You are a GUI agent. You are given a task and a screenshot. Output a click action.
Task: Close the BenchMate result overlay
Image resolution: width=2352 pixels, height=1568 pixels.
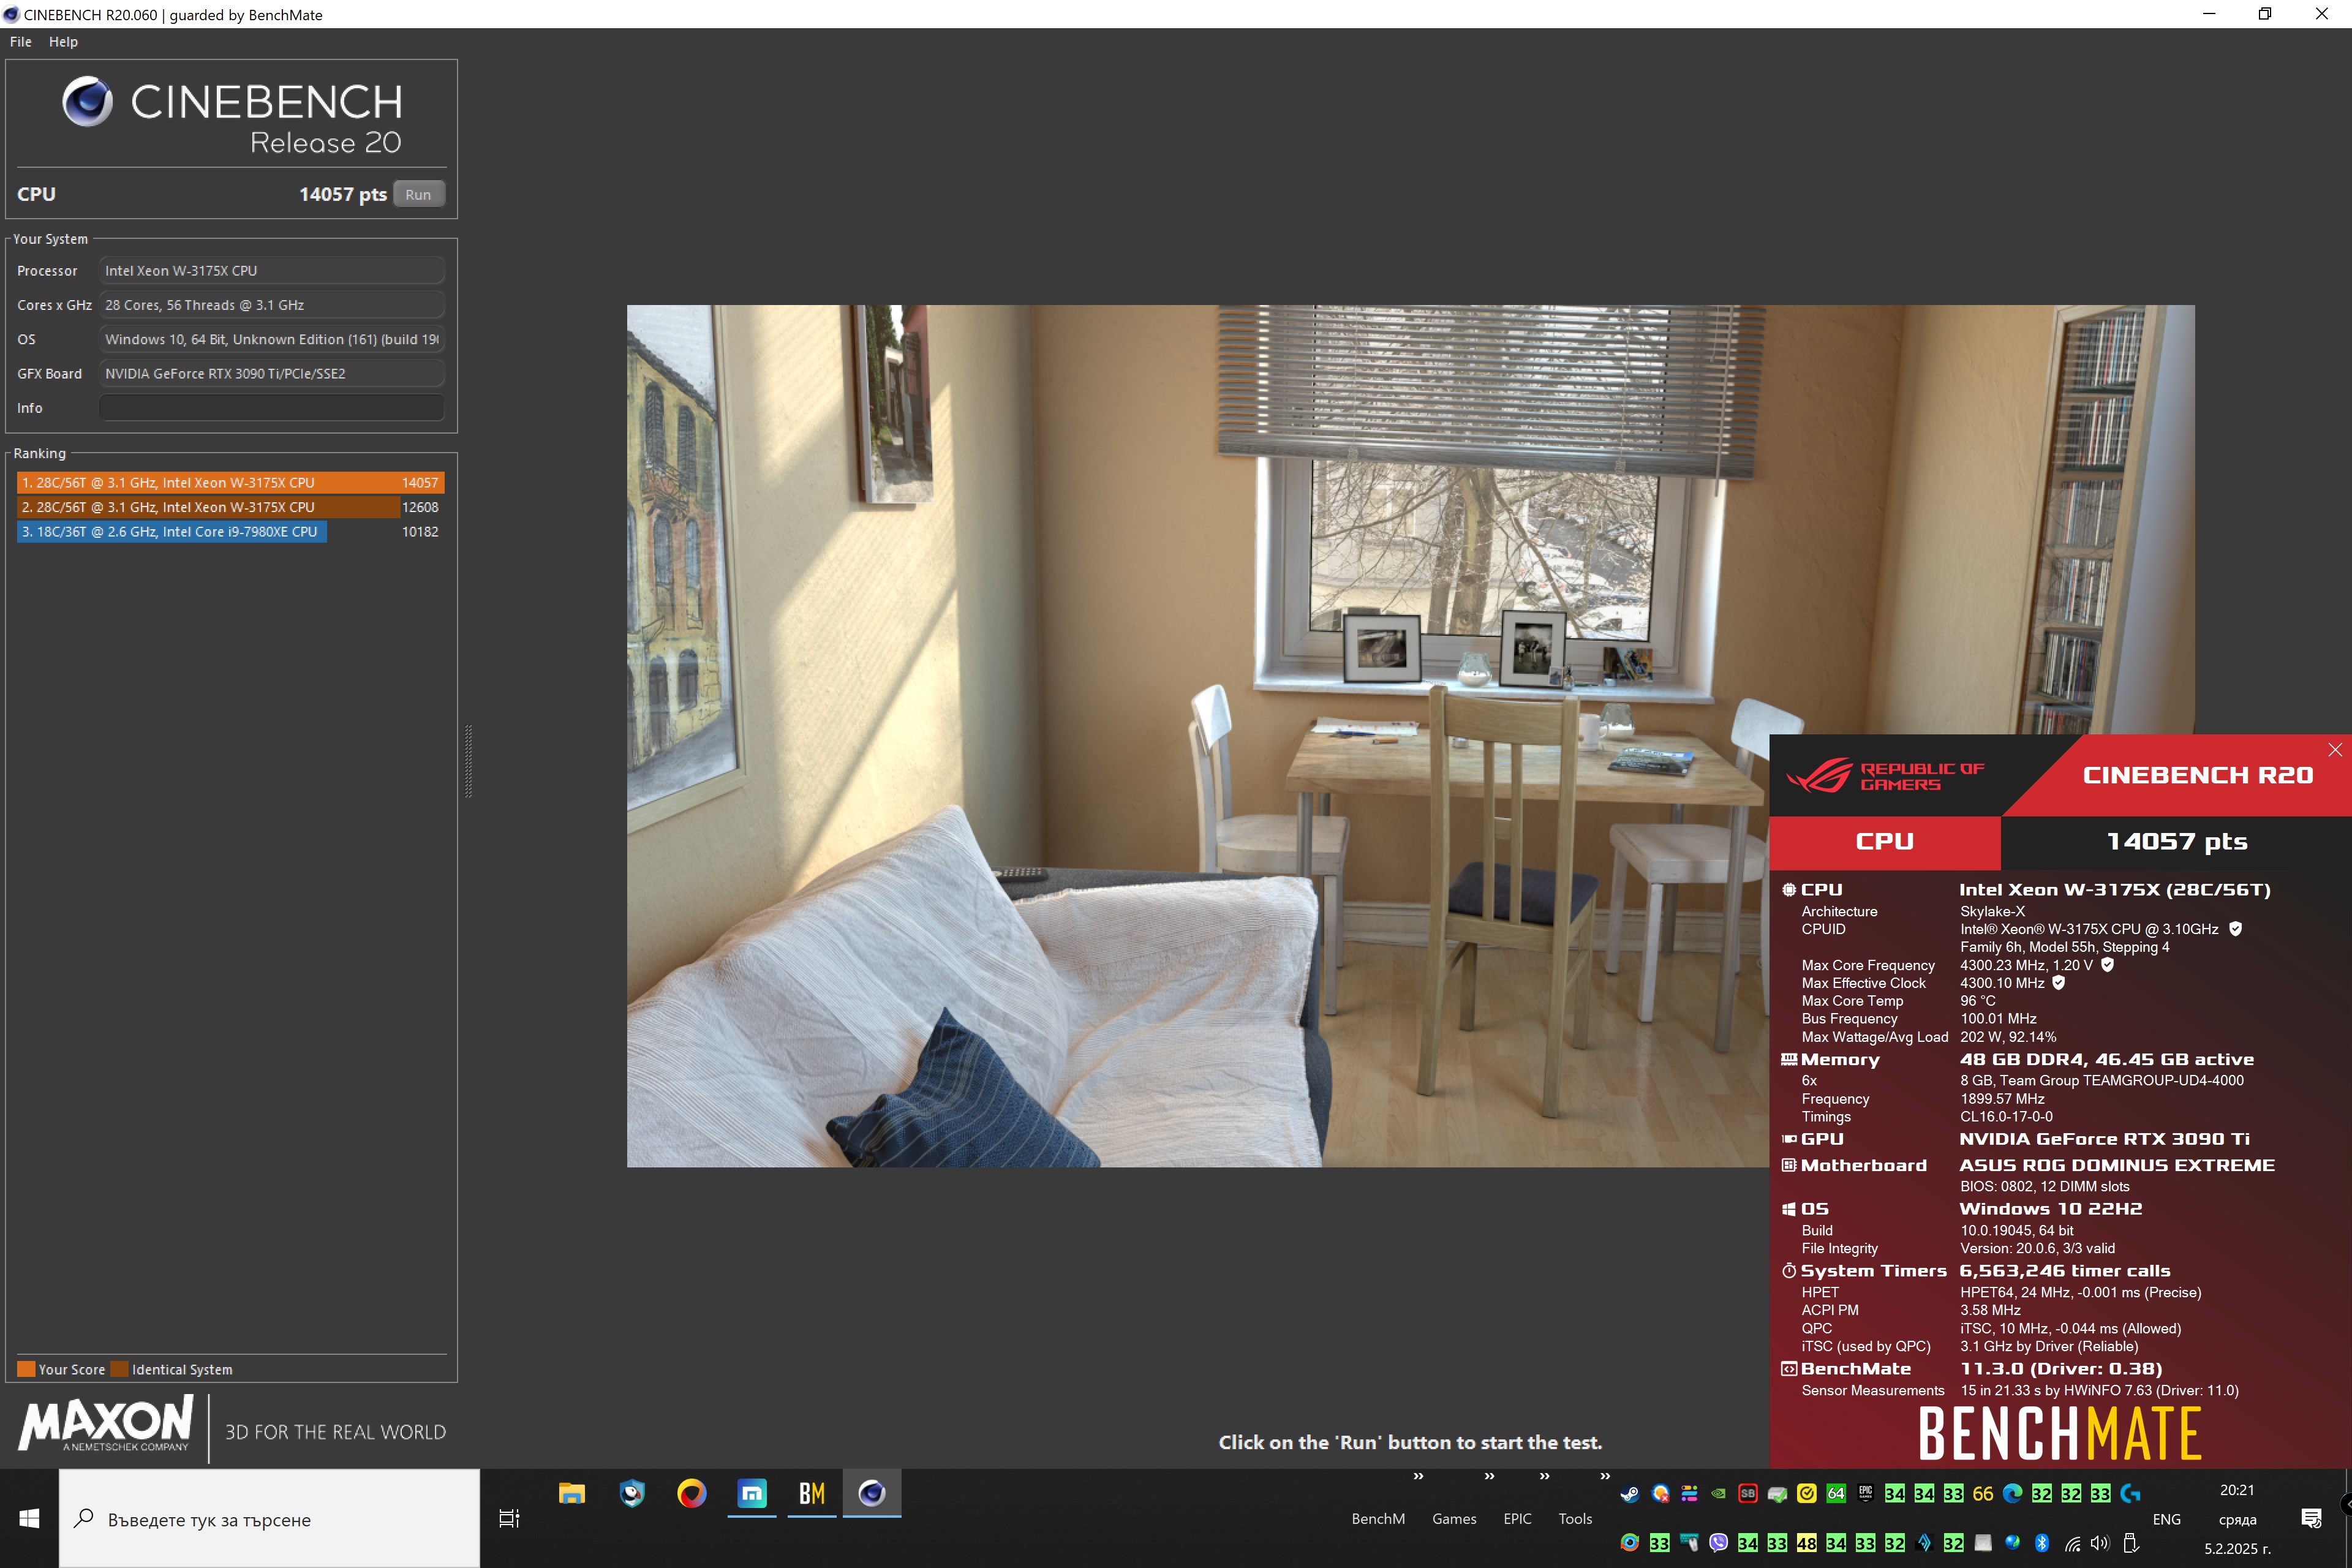click(2335, 750)
